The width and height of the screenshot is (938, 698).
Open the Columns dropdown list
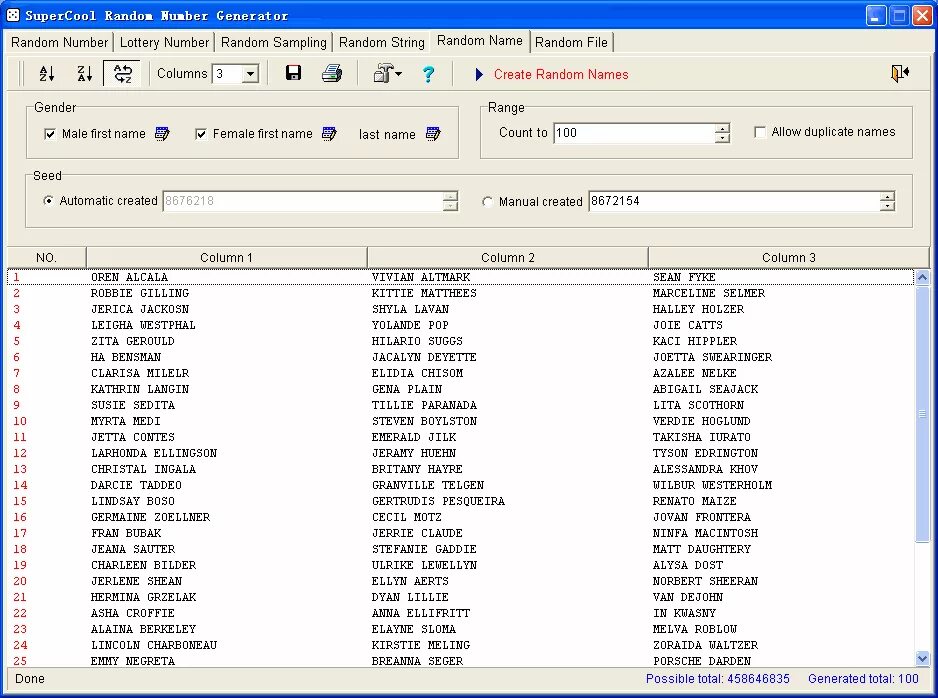tap(251, 74)
